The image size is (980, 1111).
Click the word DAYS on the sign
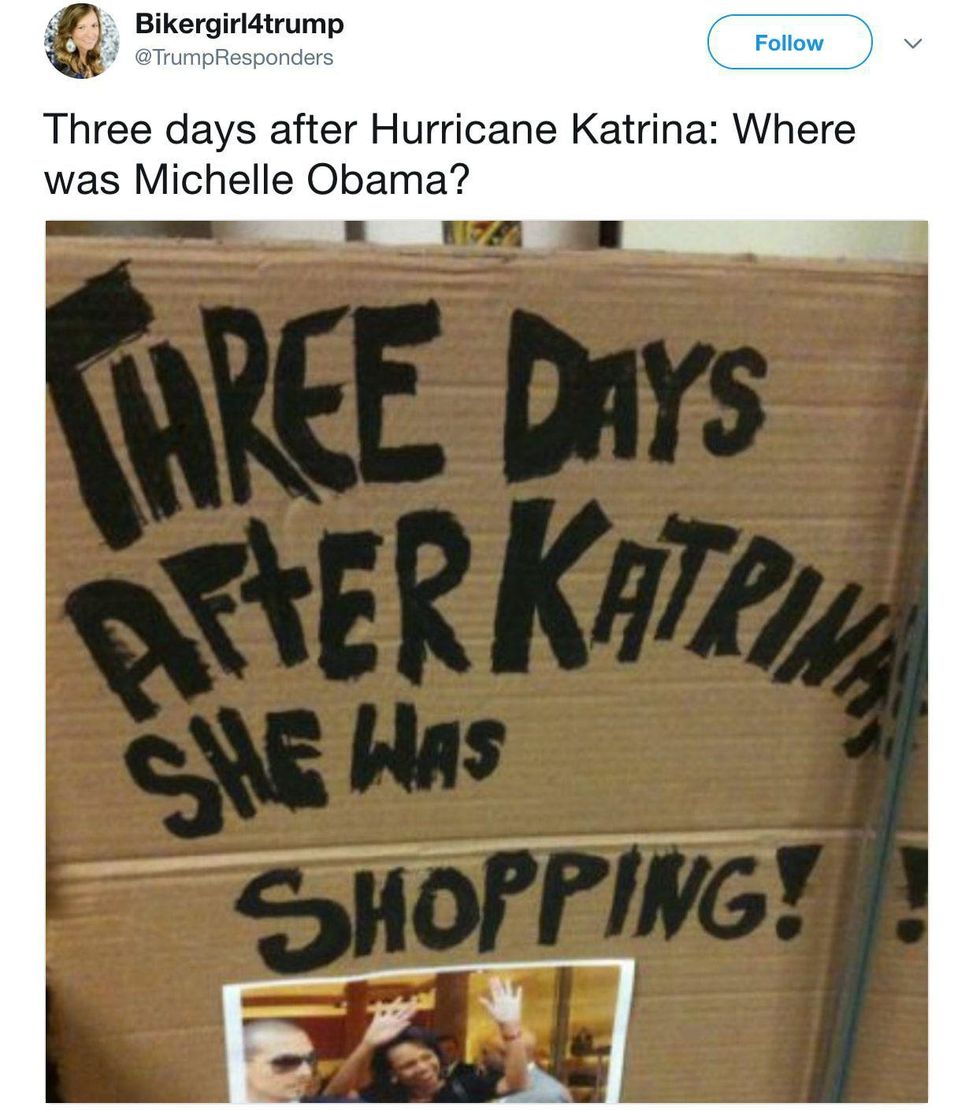click(634, 397)
